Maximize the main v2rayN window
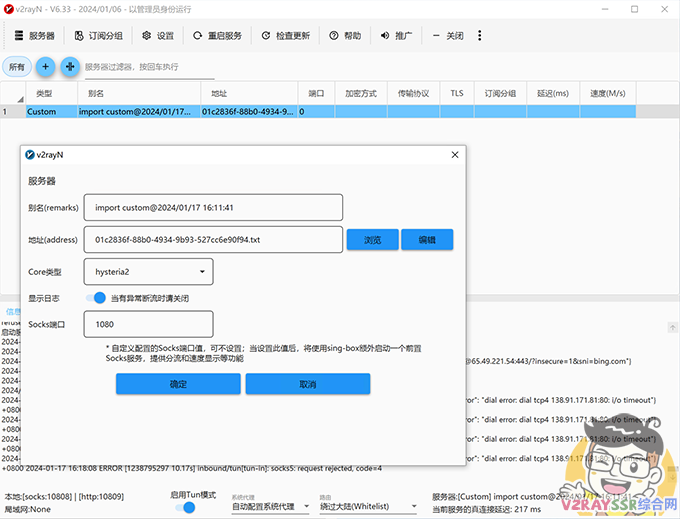Screen dimensions: 680x519 point(634,9)
